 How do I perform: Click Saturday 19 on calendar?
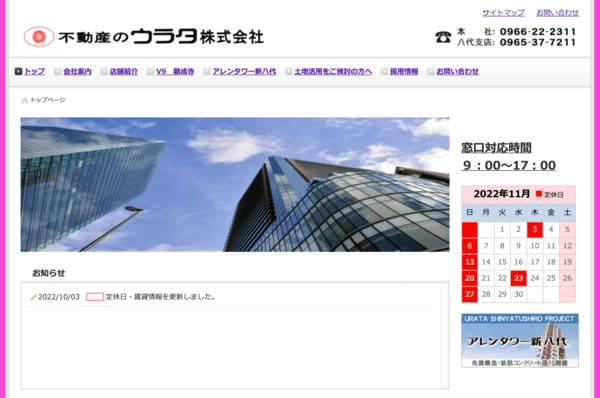(x=567, y=262)
